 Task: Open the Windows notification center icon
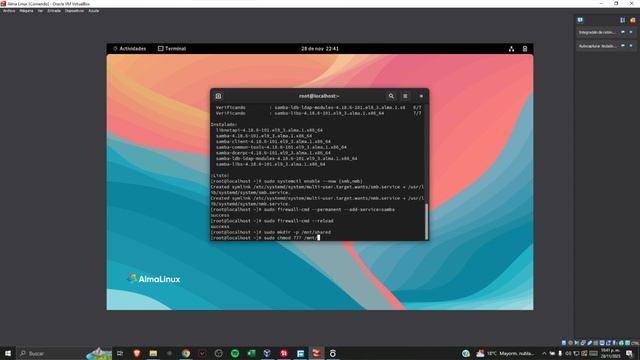click(629, 353)
